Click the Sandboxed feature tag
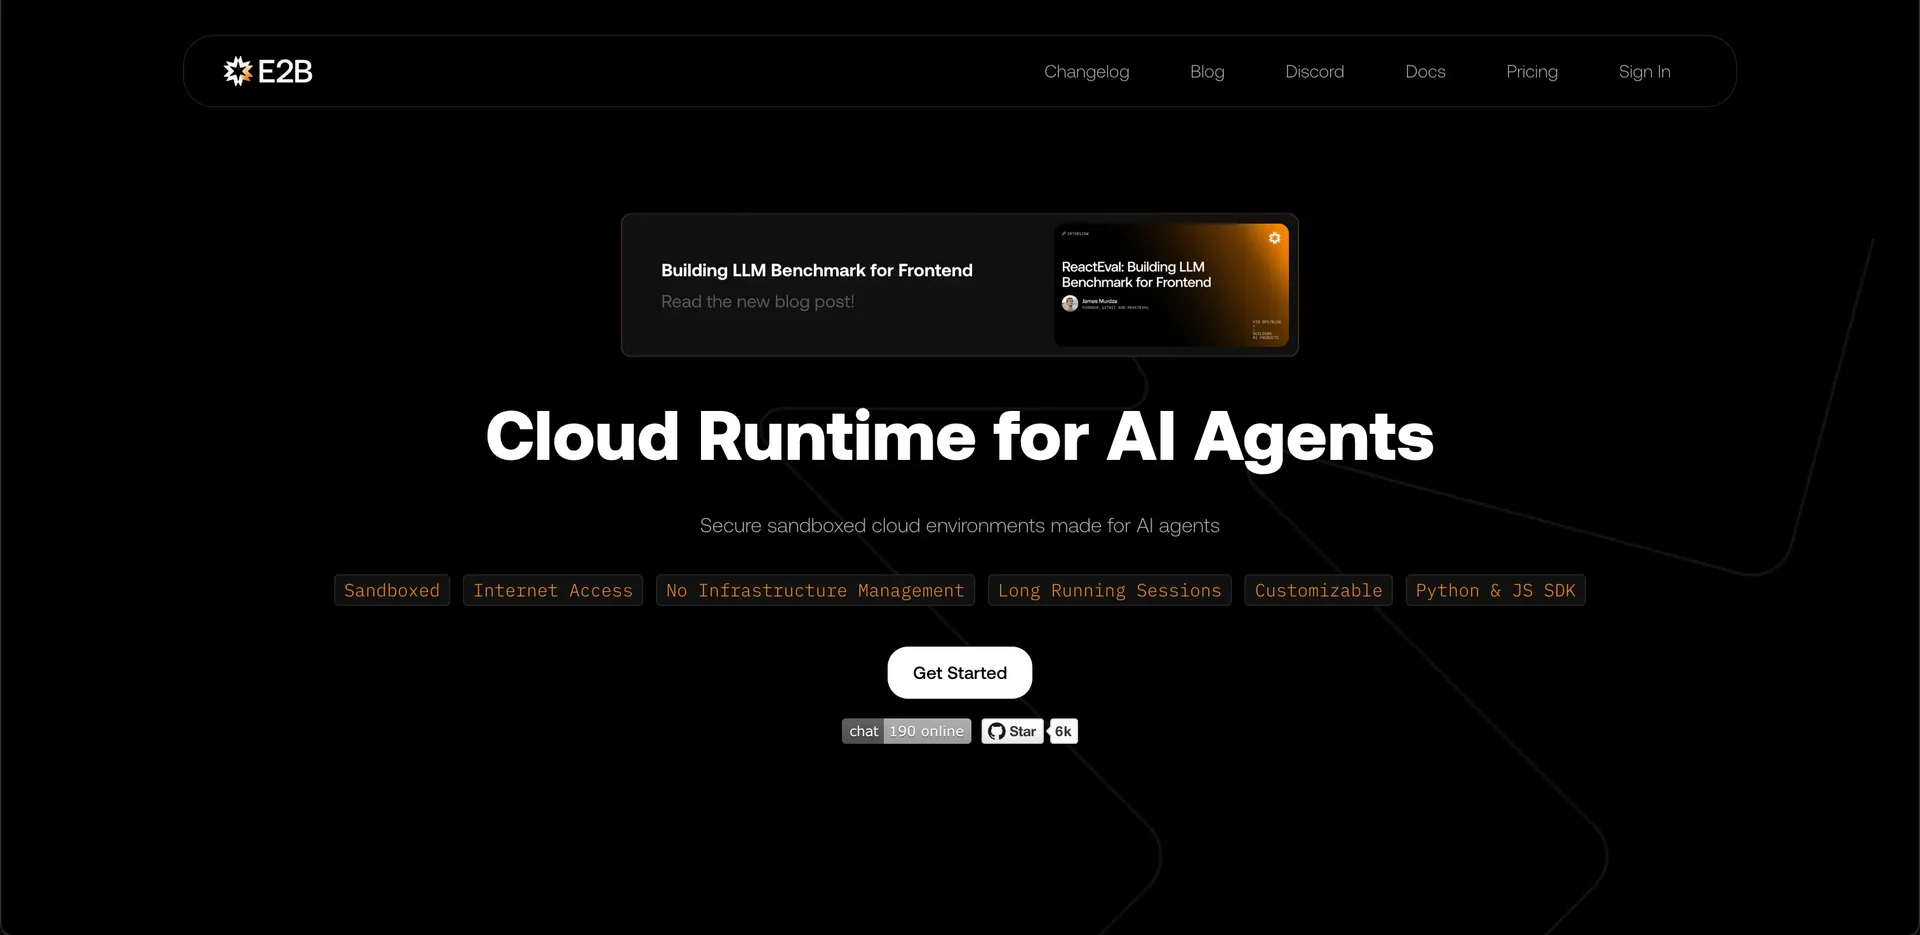Viewport: 1920px width, 935px height. (x=392, y=591)
